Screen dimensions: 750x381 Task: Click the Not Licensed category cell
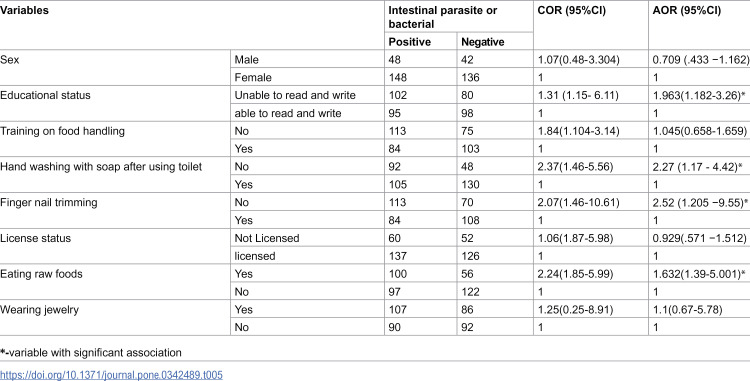(266, 238)
